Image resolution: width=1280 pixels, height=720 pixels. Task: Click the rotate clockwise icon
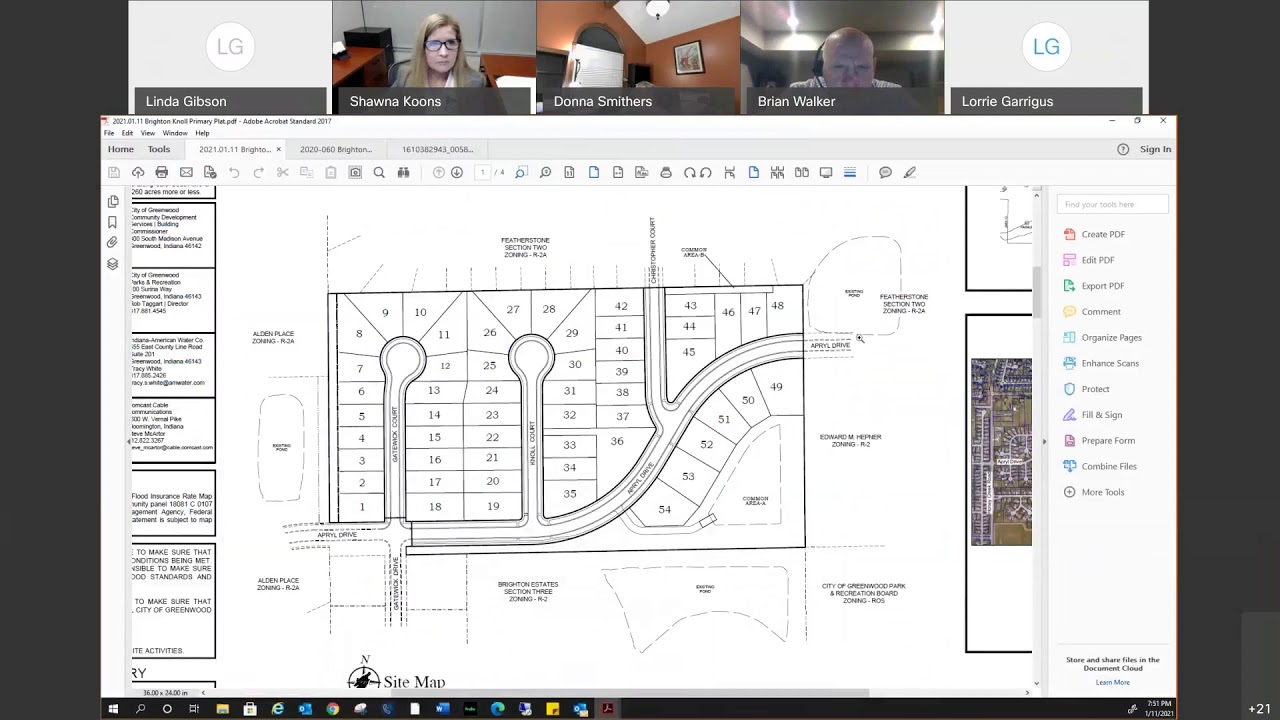click(x=690, y=173)
